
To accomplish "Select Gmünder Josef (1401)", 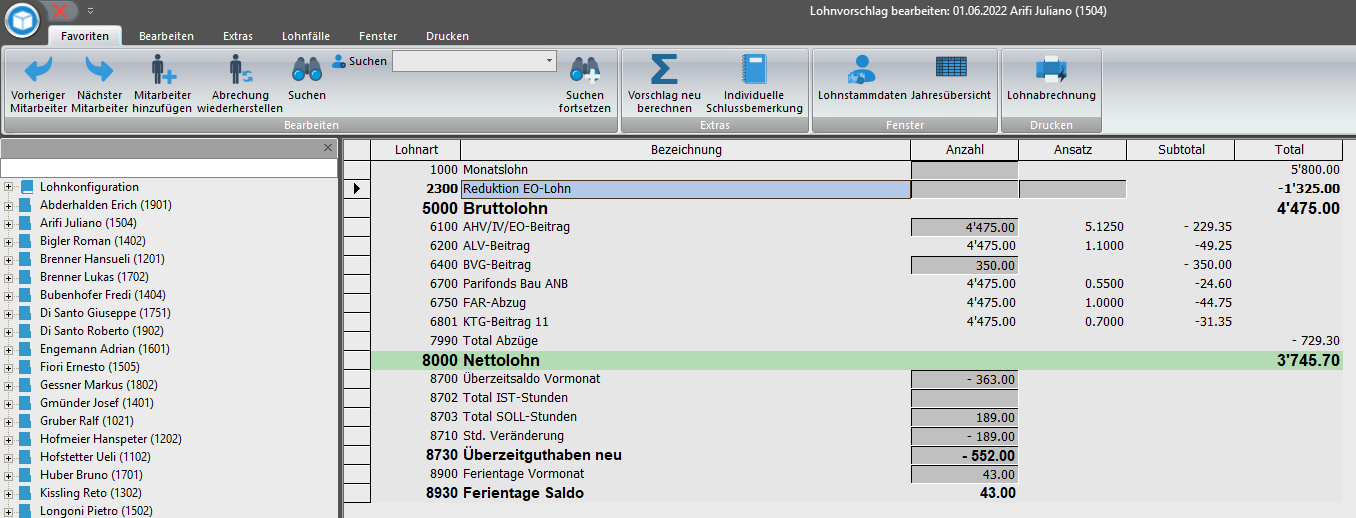I will coord(97,403).
